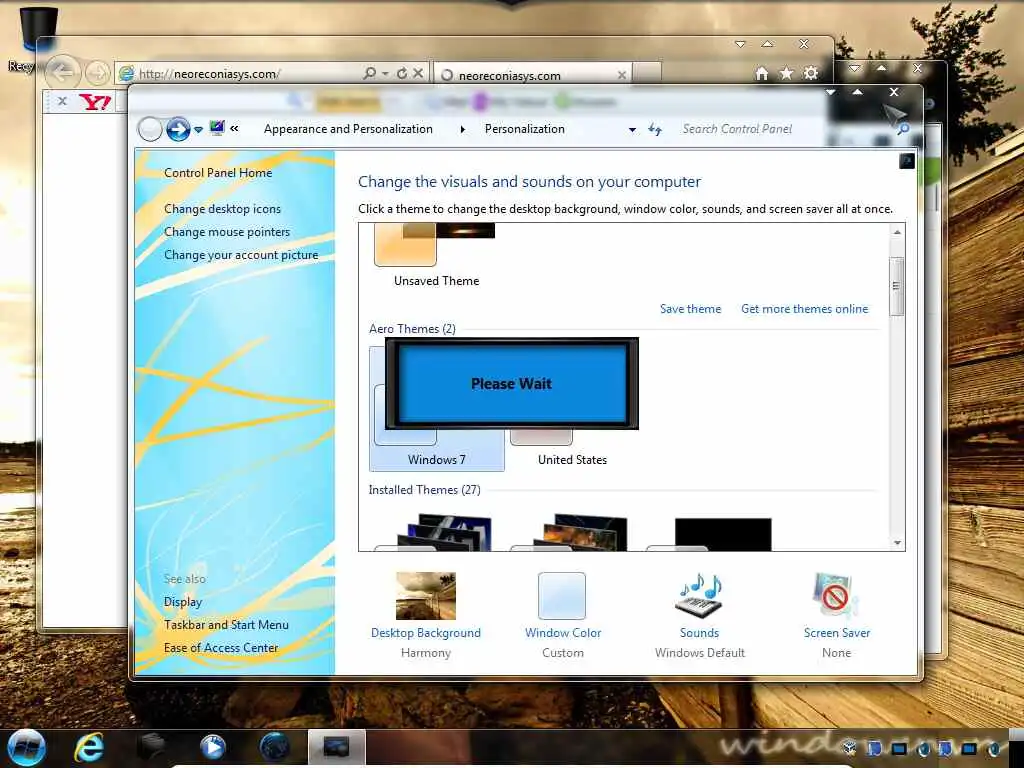Click the Control Panel help icon
The width and height of the screenshot is (1024, 768).
click(x=906, y=161)
